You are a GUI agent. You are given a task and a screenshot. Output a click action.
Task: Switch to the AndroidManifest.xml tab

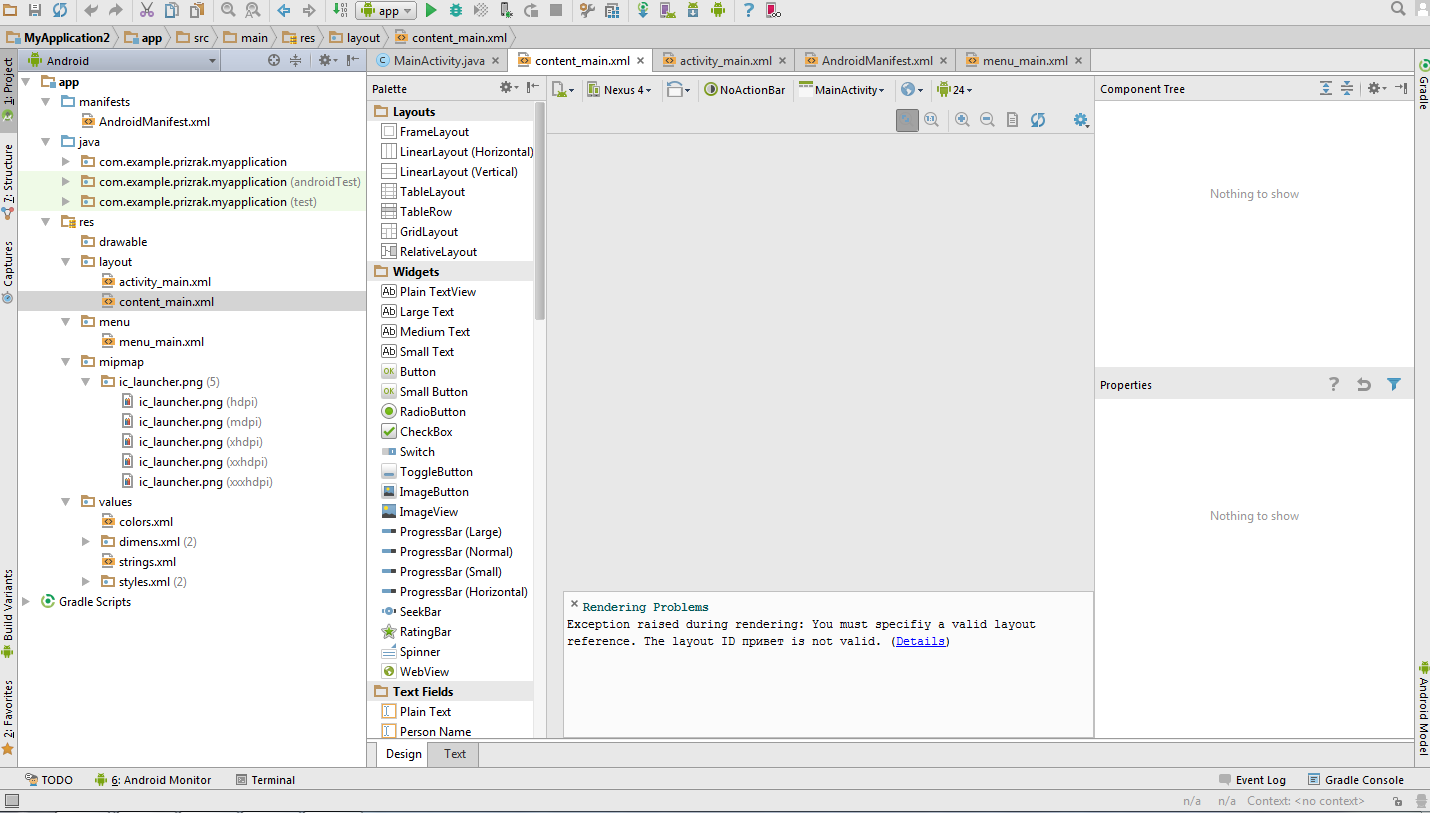click(876, 60)
